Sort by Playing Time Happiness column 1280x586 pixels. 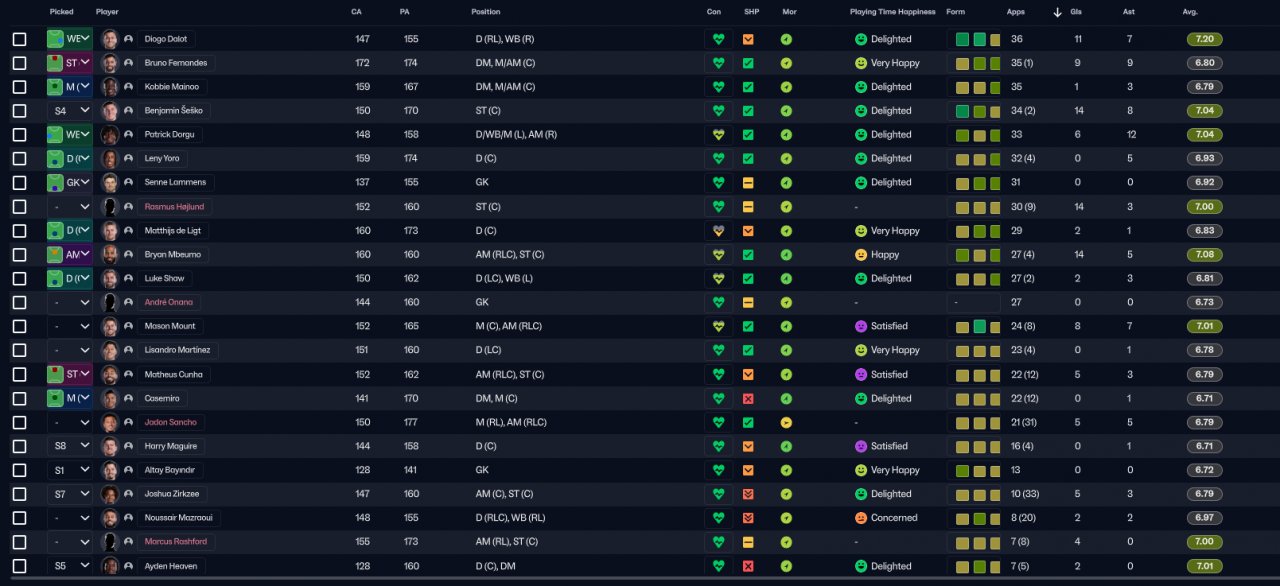pos(893,12)
